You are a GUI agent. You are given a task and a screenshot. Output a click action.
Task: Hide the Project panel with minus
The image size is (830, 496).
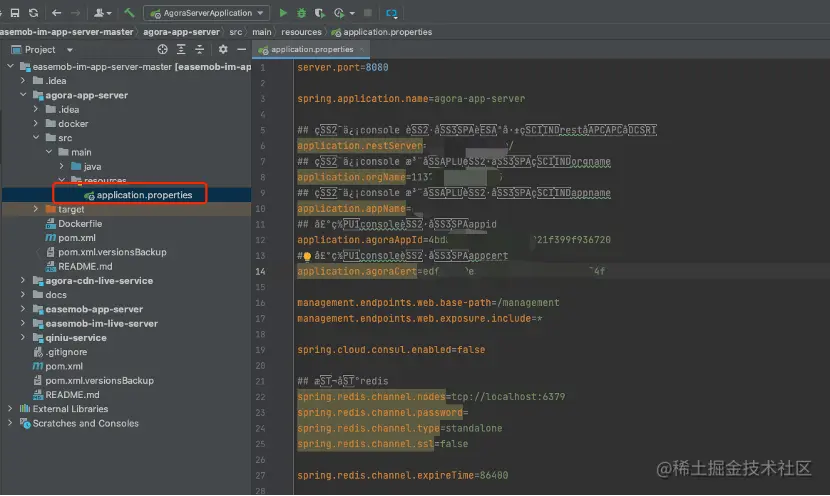[x=241, y=49]
